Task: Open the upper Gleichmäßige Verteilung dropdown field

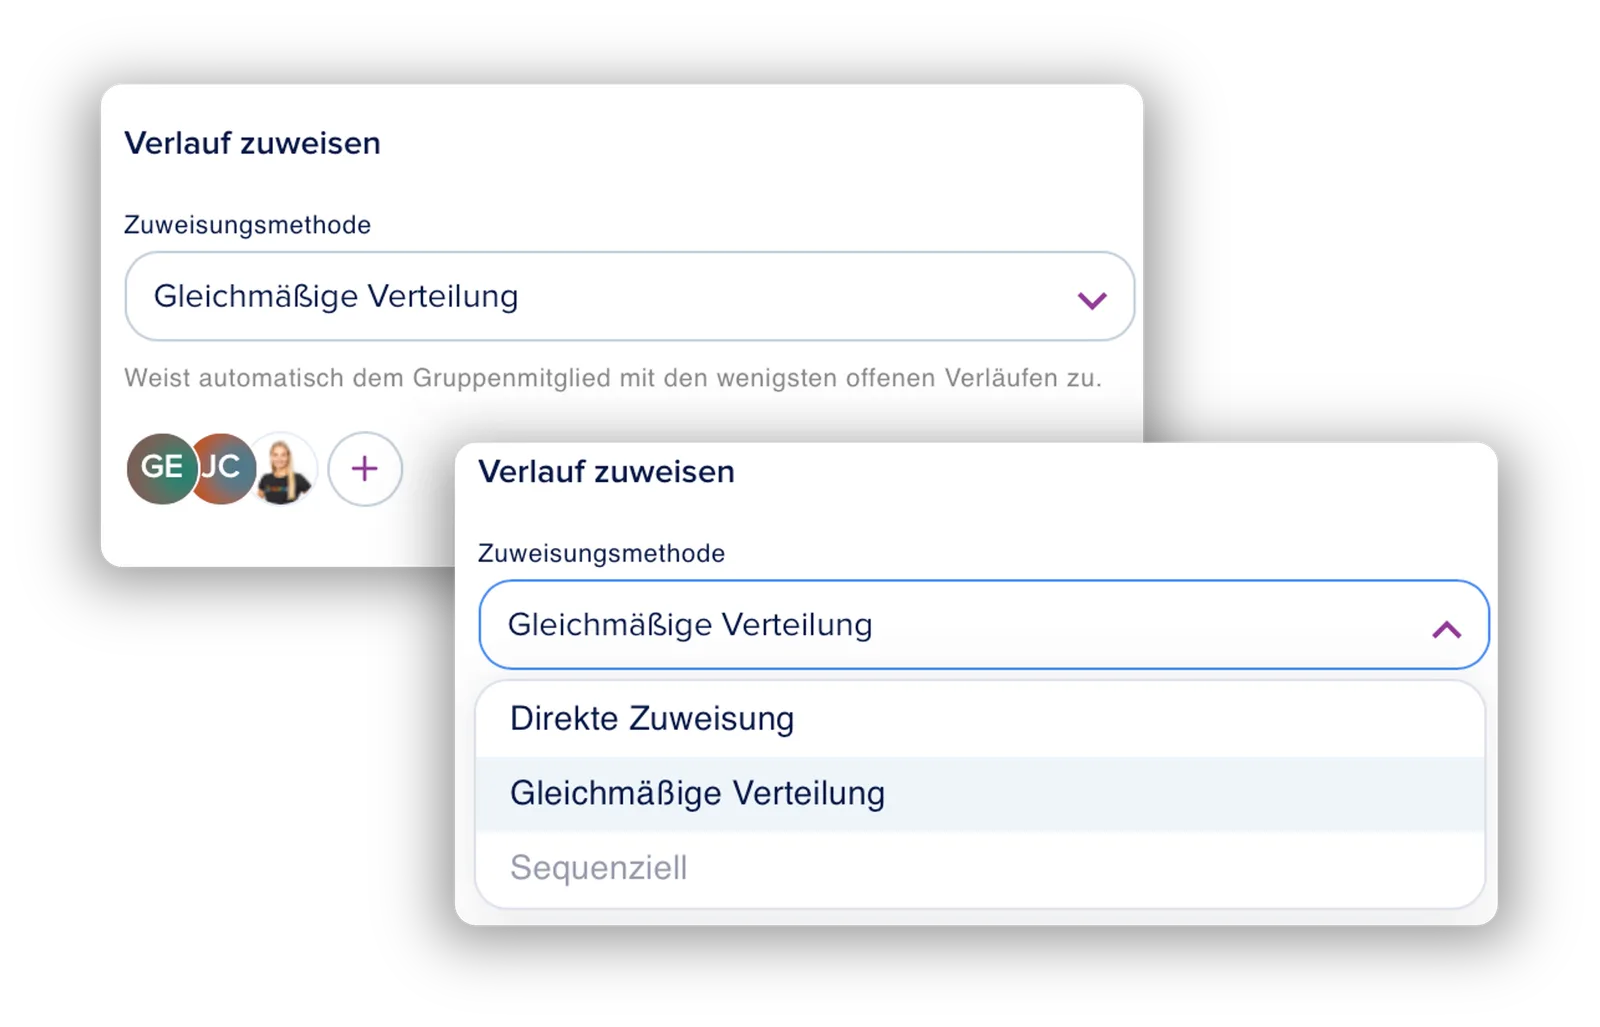Action: (630, 296)
